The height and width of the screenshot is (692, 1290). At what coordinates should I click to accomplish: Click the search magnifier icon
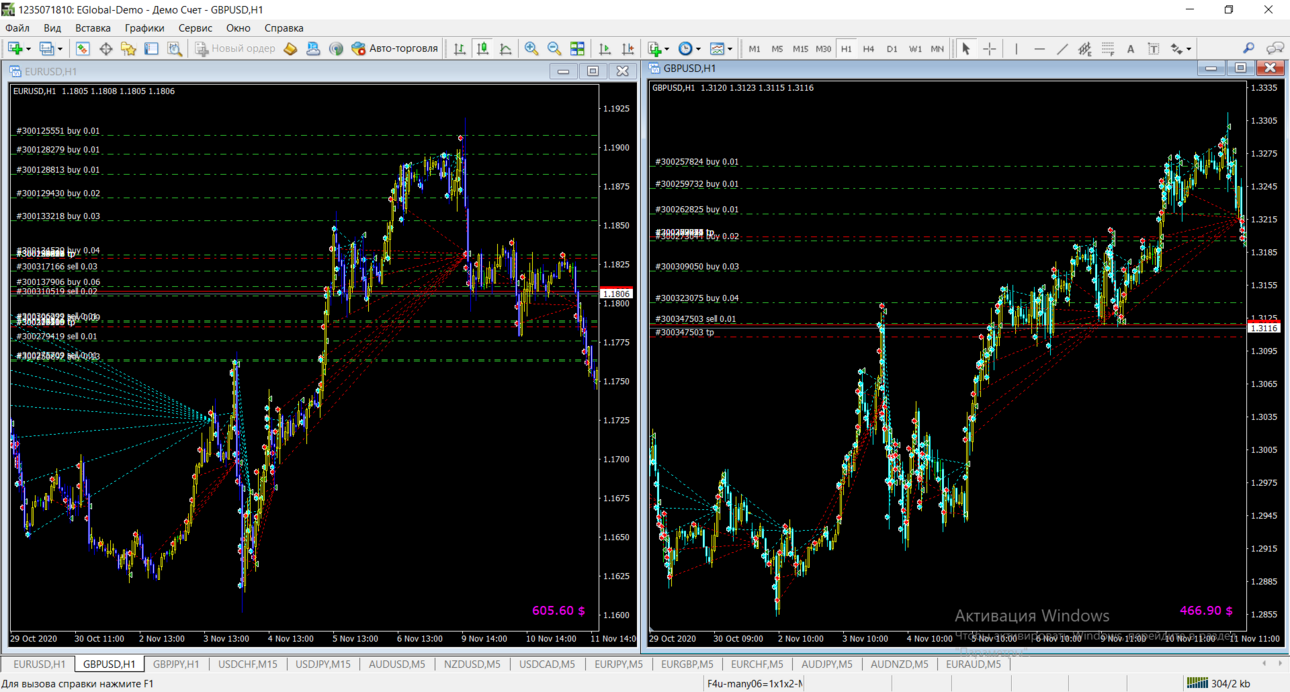point(1249,48)
